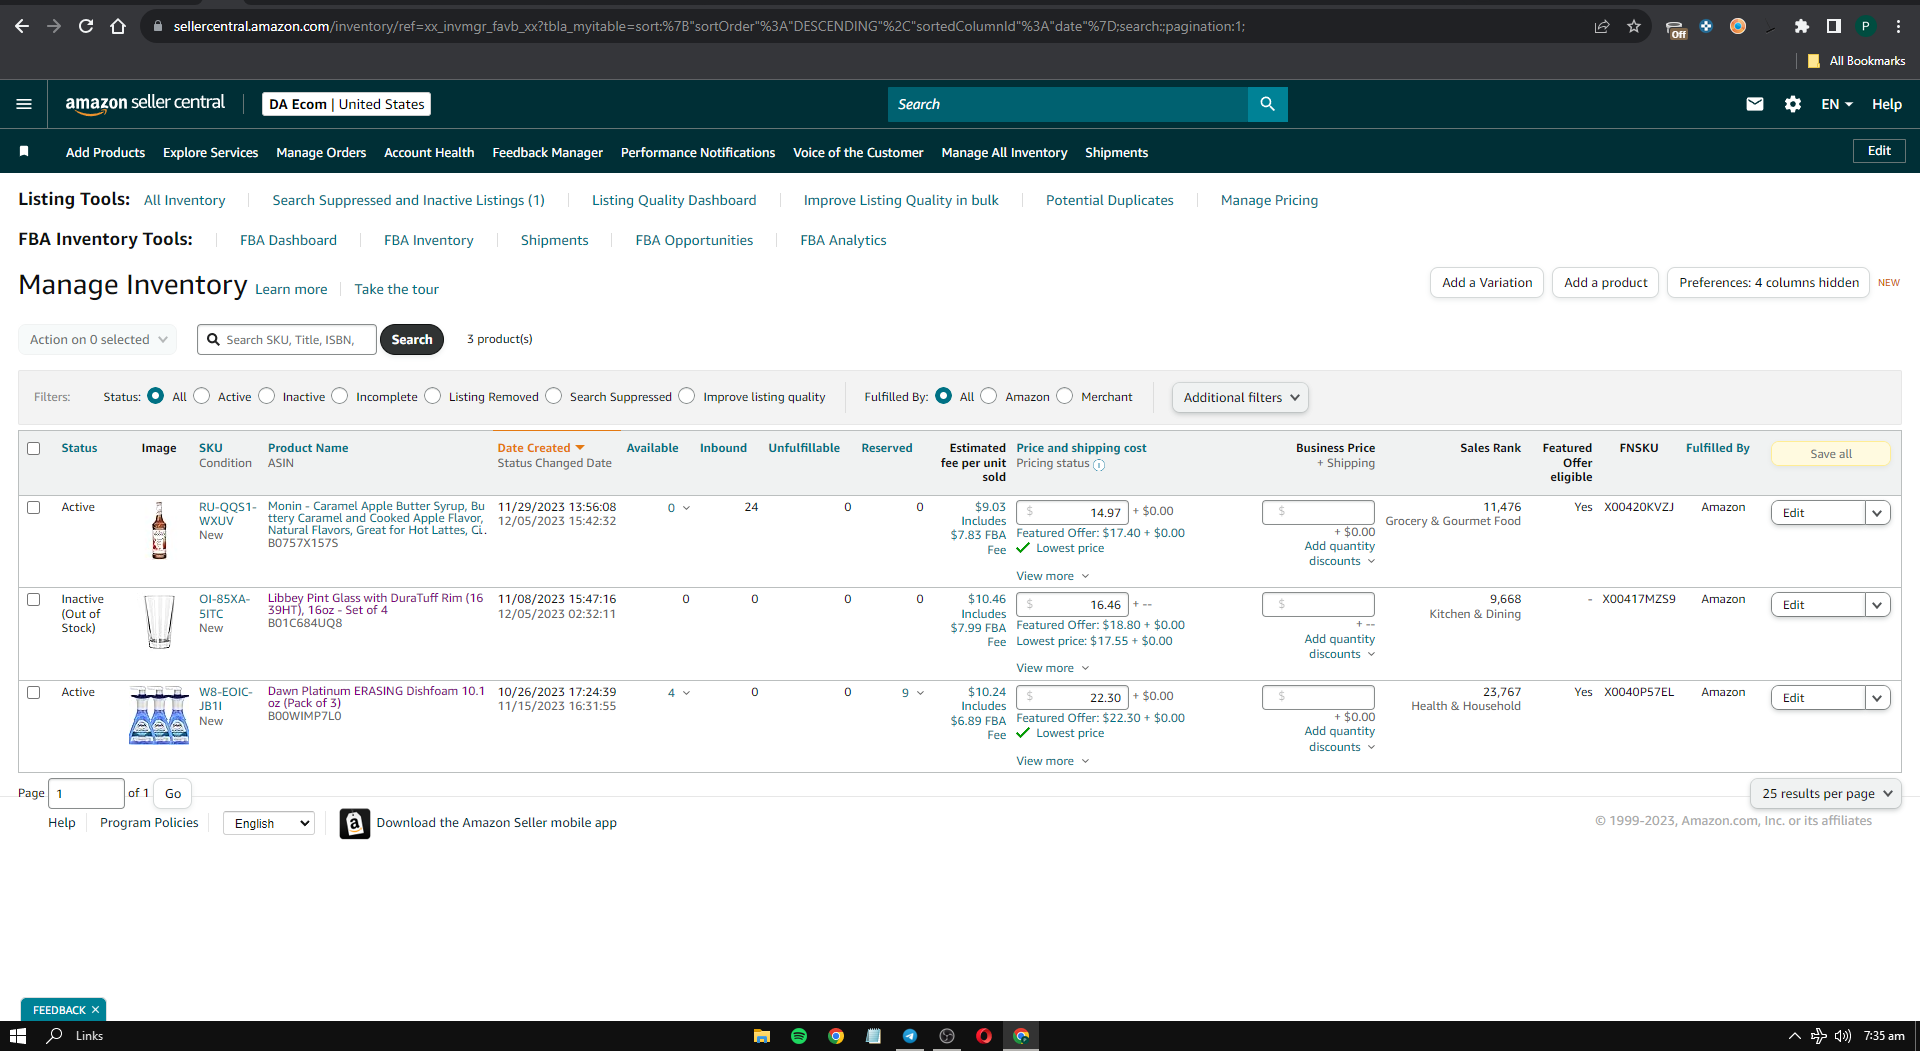Open File Explorer from taskbar
The width and height of the screenshot is (1920, 1051).
point(762,1036)
